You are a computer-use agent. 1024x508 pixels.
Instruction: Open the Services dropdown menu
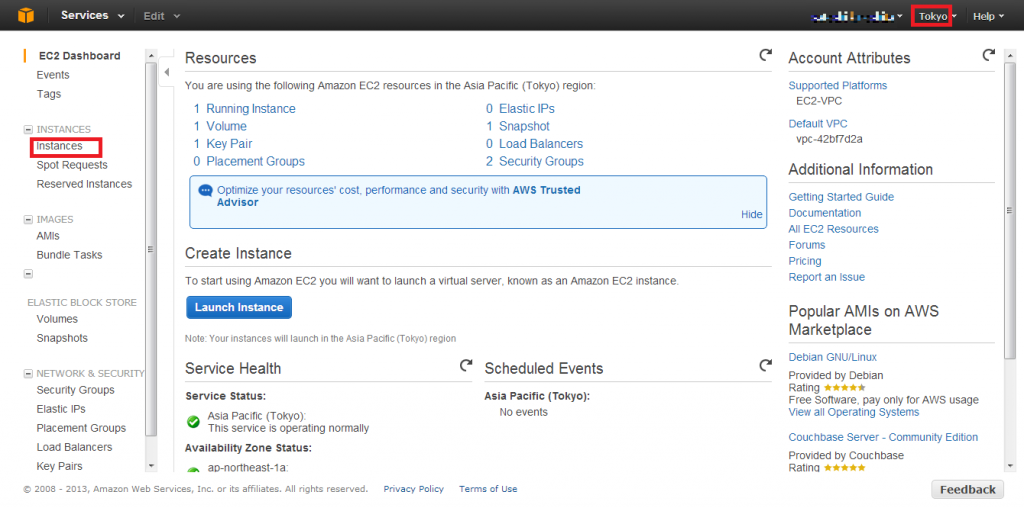[92, 16]
